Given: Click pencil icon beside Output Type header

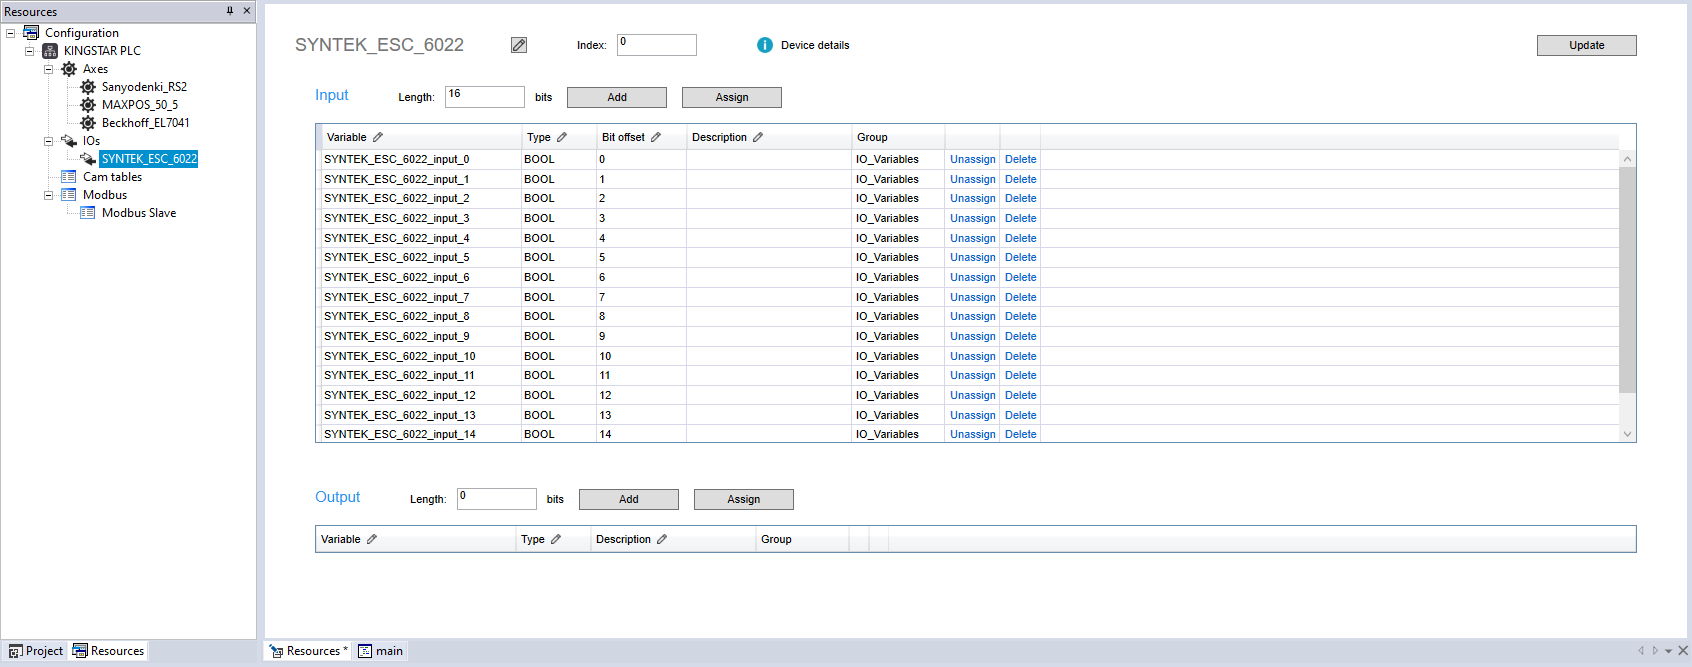Looking at the screenshot, I should coord(556,540).
